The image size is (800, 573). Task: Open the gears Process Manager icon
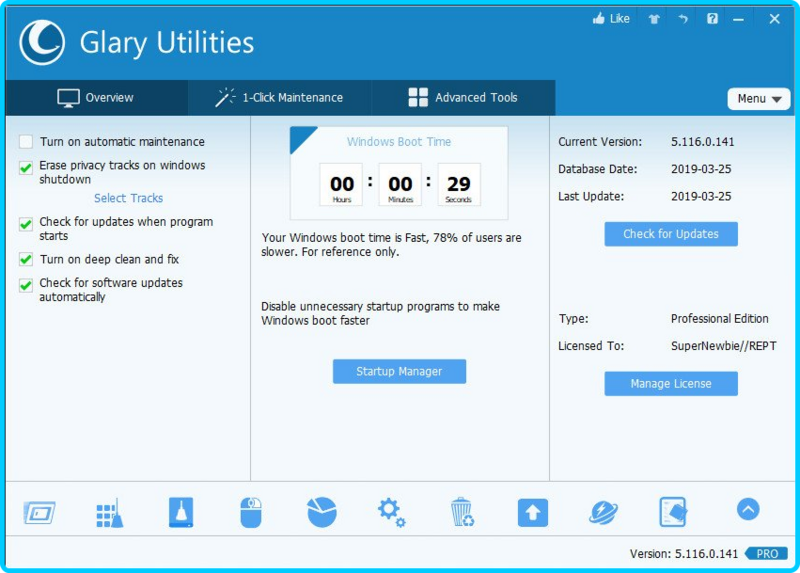click(x=392, y=512)
